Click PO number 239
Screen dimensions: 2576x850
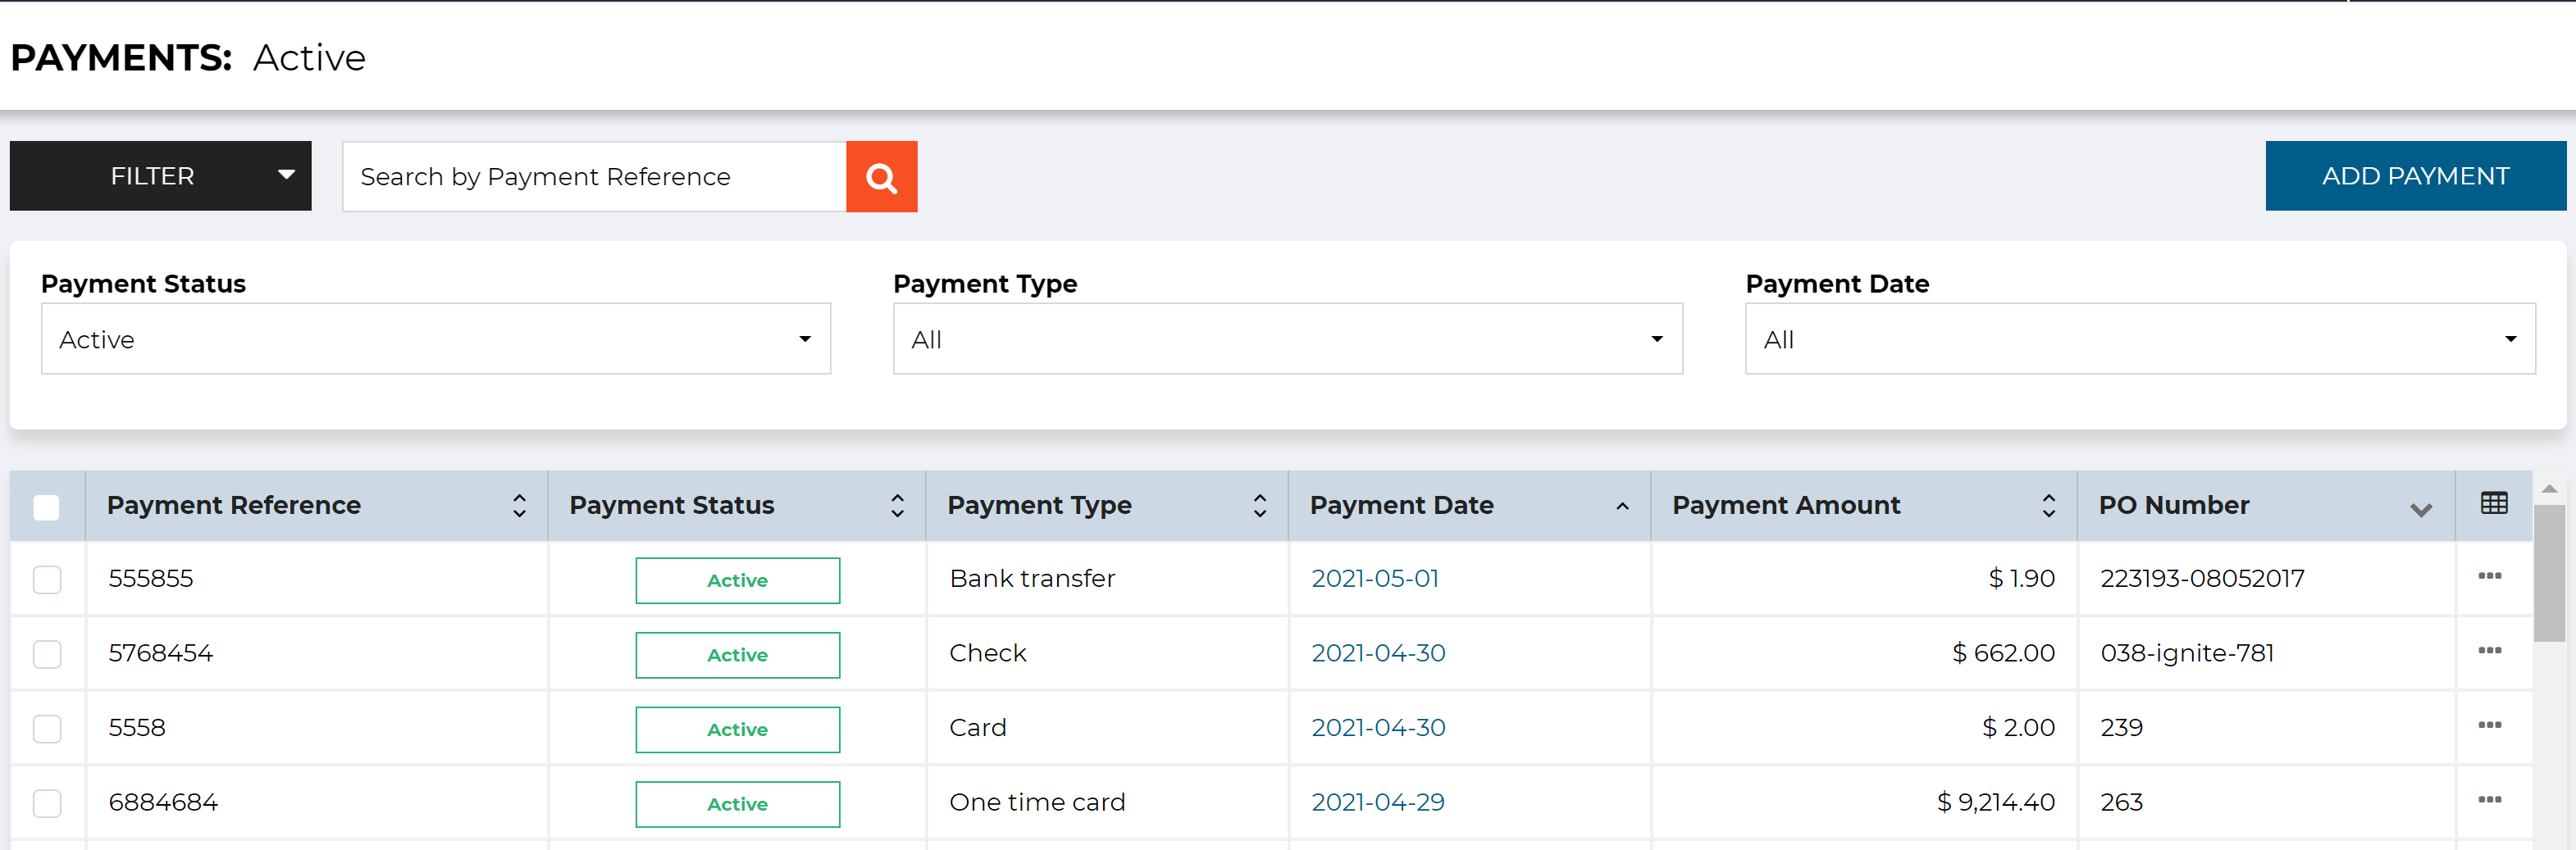pos(2121,727)
